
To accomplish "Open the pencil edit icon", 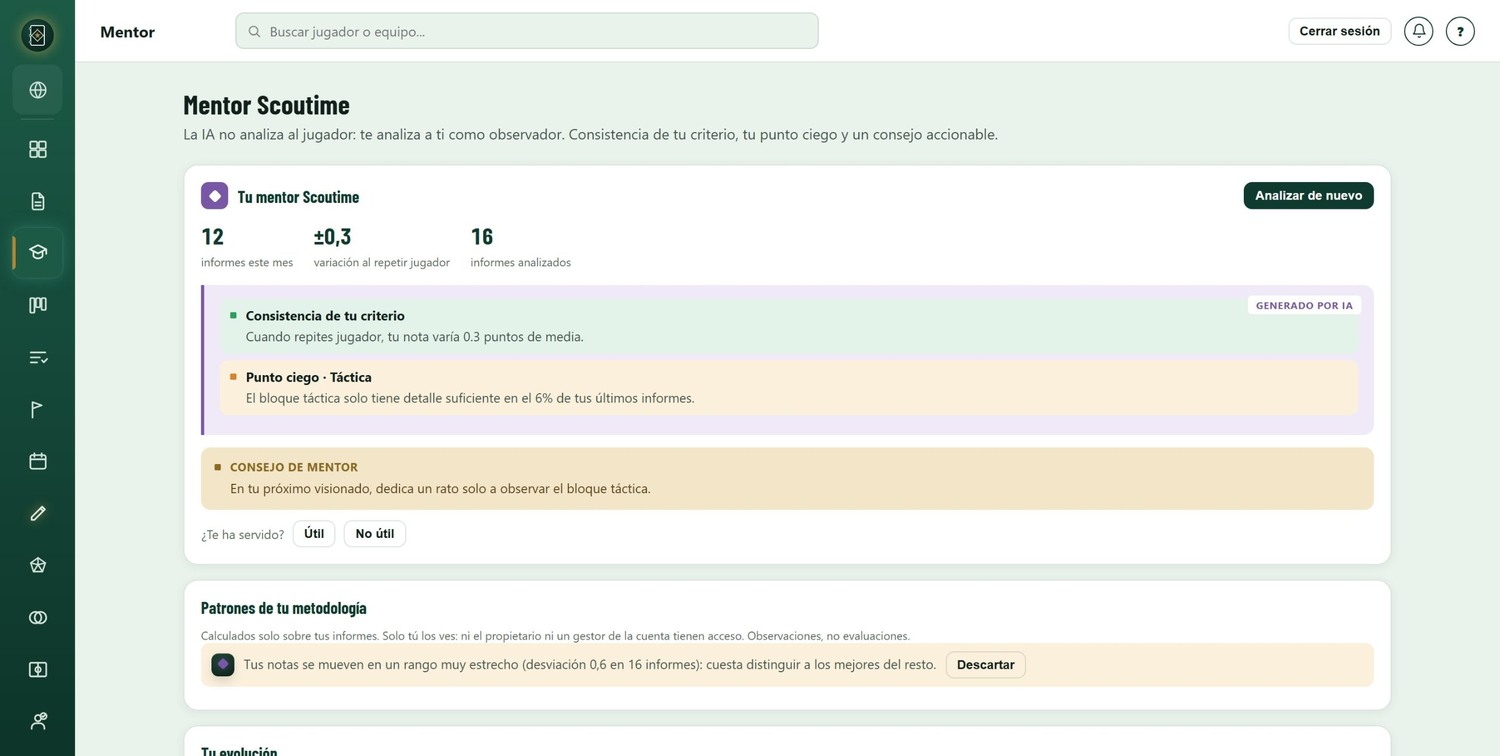I will [x=38, y=513].
